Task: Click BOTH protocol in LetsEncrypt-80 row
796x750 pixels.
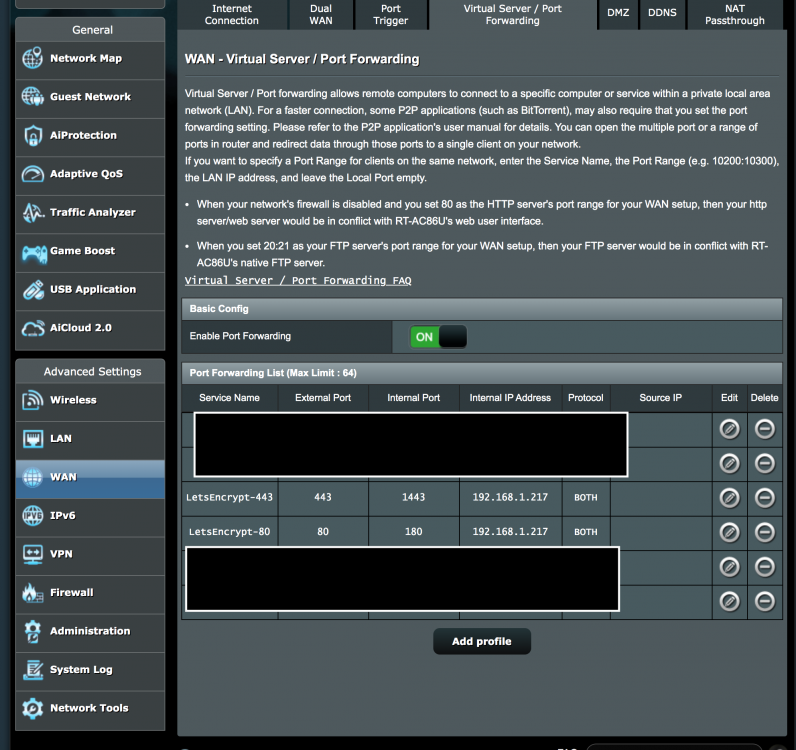Action: pos(586,532)
